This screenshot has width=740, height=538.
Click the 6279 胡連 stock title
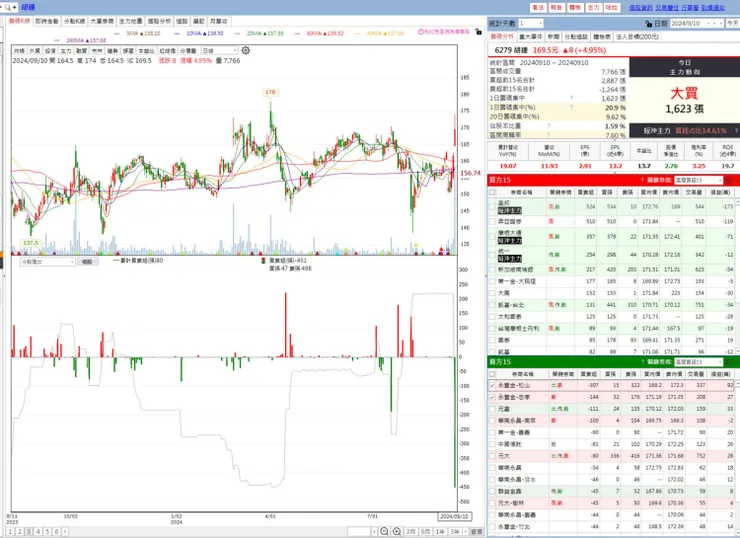coord(511,50)
